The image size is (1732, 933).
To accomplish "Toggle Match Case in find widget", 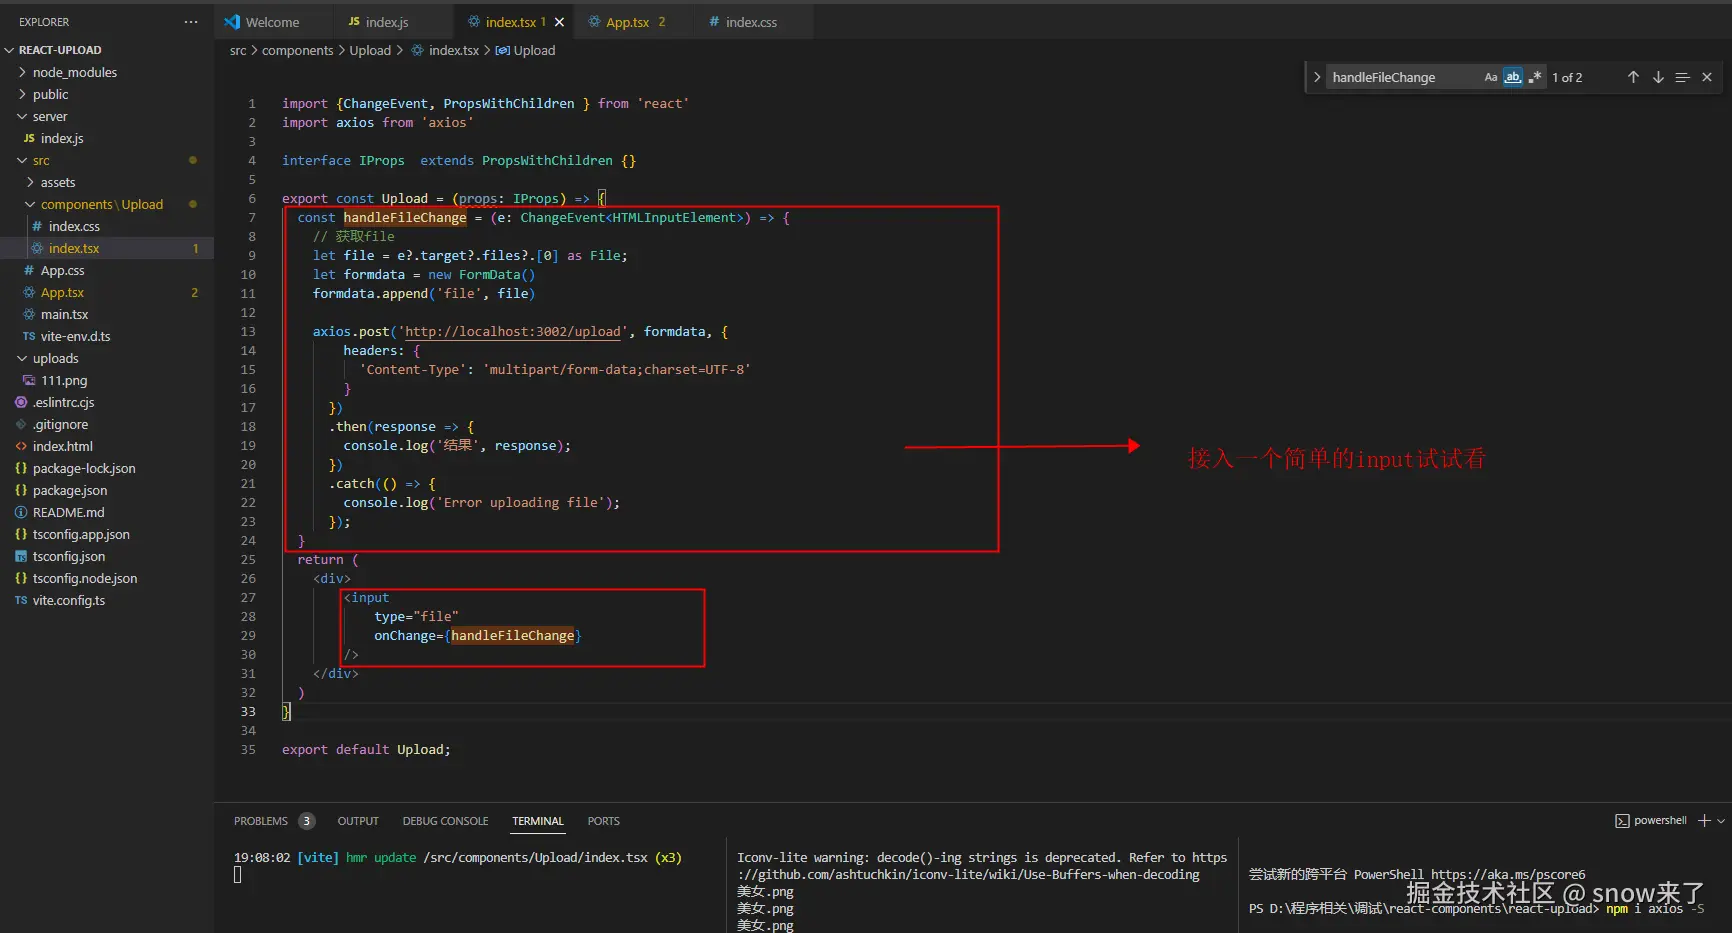I will (1491, 77).
